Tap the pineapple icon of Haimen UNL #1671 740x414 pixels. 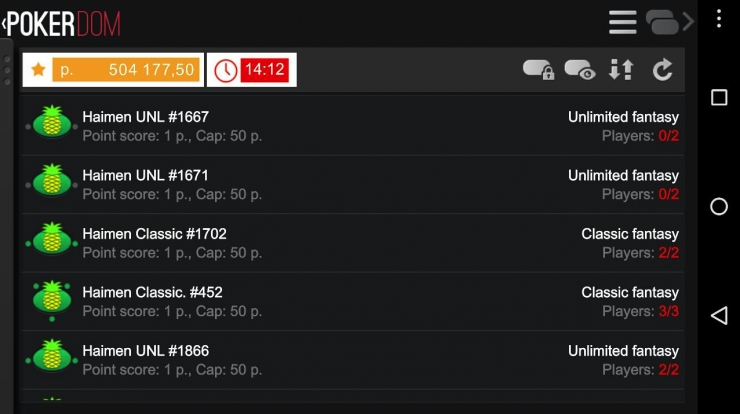pos(52,180)
